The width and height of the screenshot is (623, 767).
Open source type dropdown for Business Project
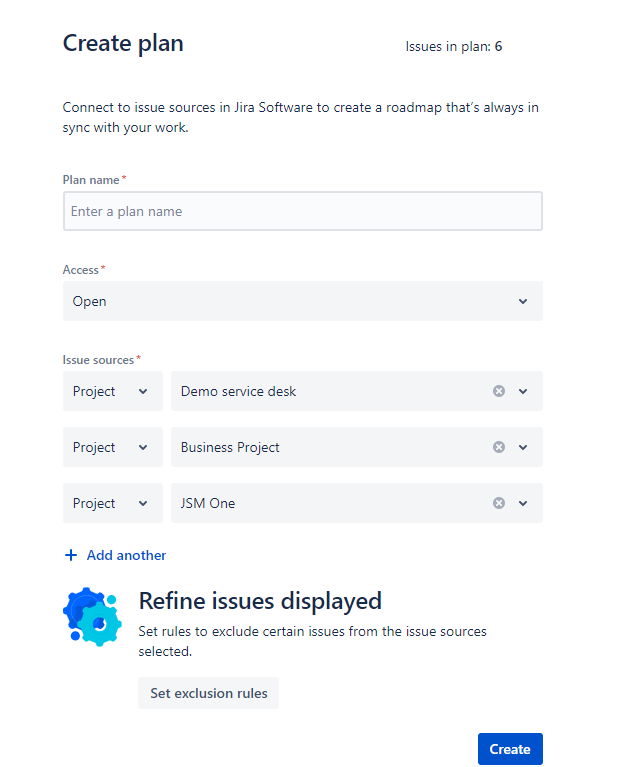(x=113, y=447)
